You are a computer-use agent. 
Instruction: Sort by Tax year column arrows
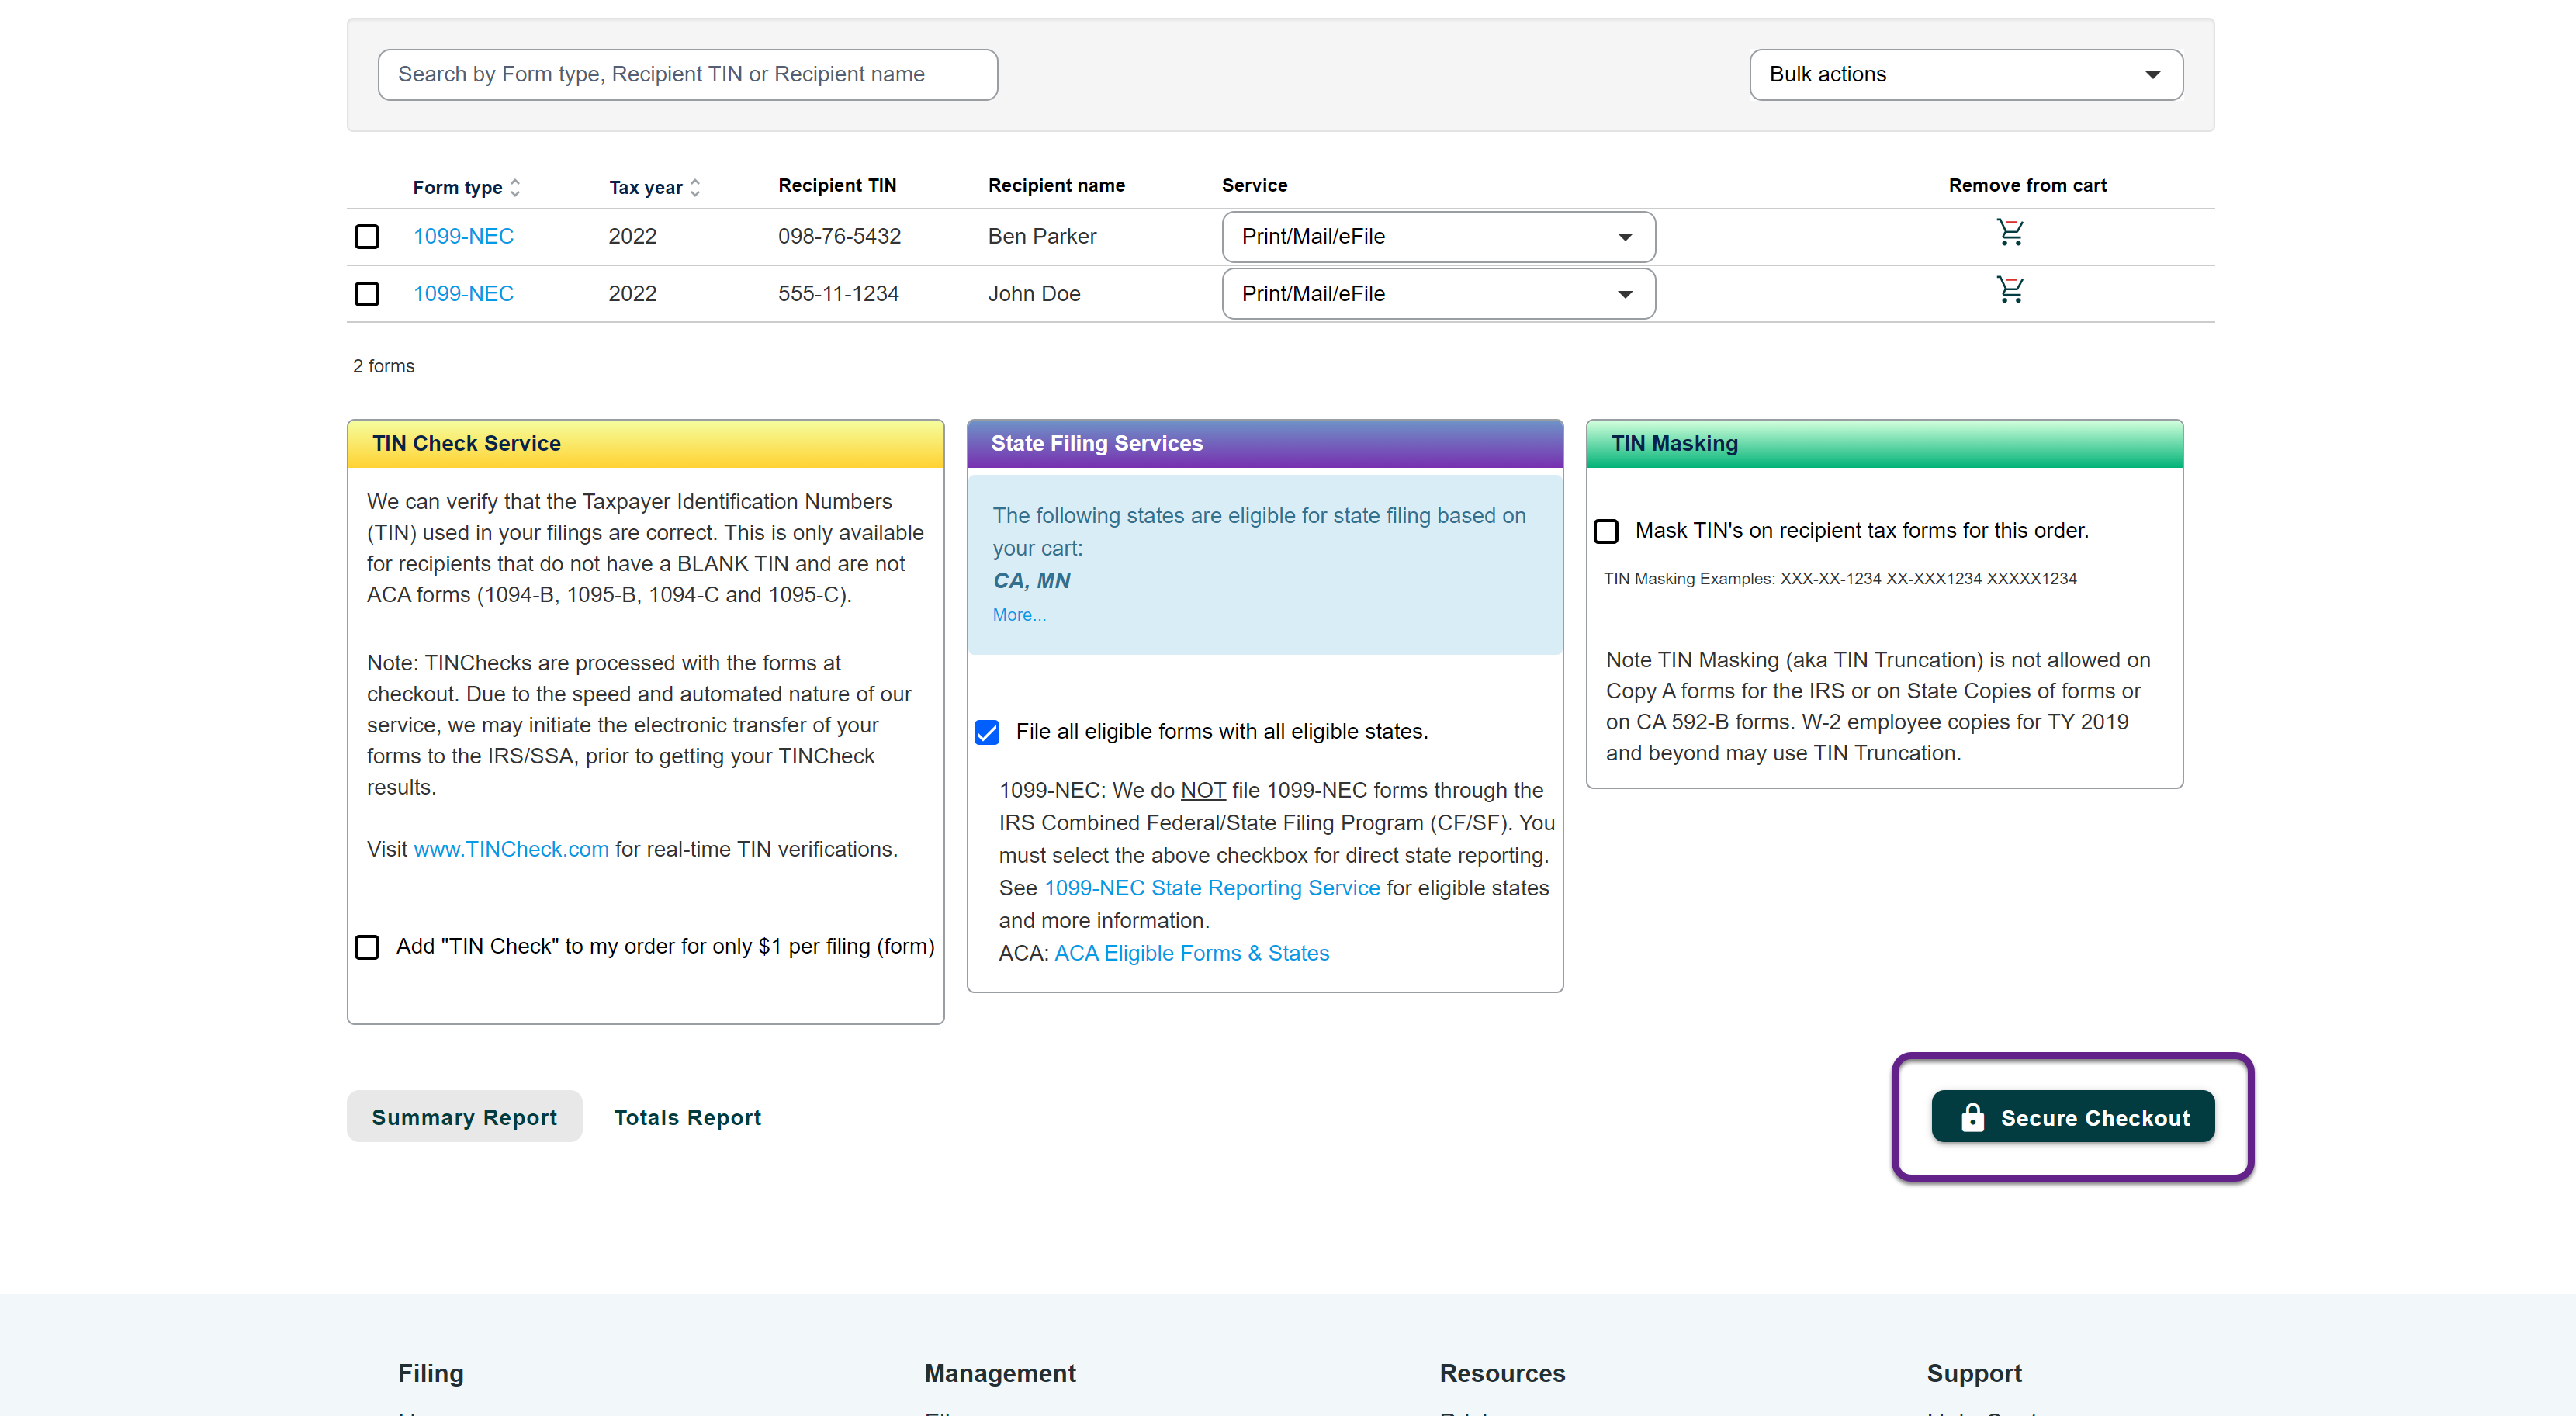(x=695, y=188)
